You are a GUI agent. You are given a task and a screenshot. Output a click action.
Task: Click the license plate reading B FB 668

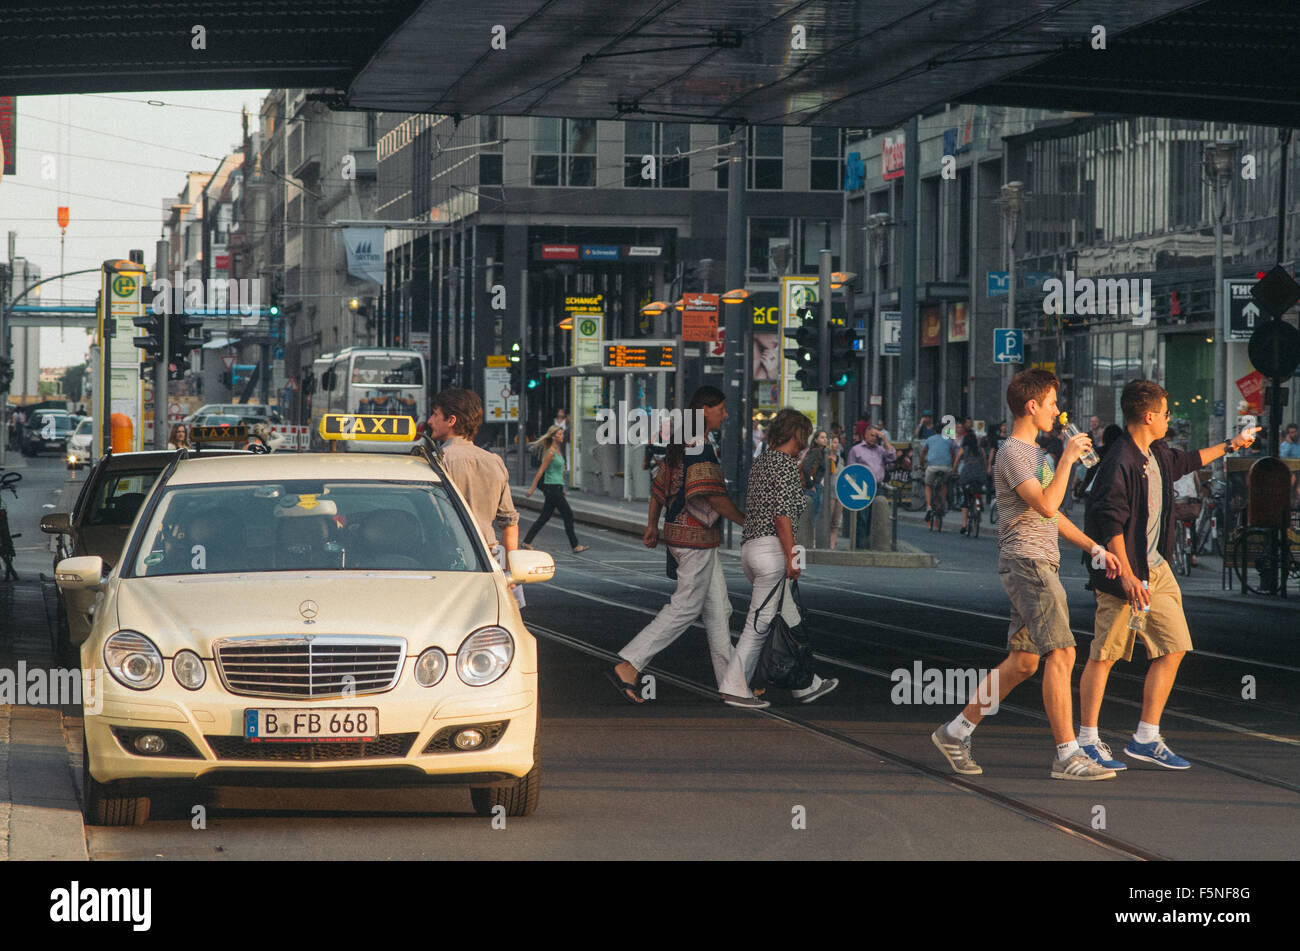311,724
